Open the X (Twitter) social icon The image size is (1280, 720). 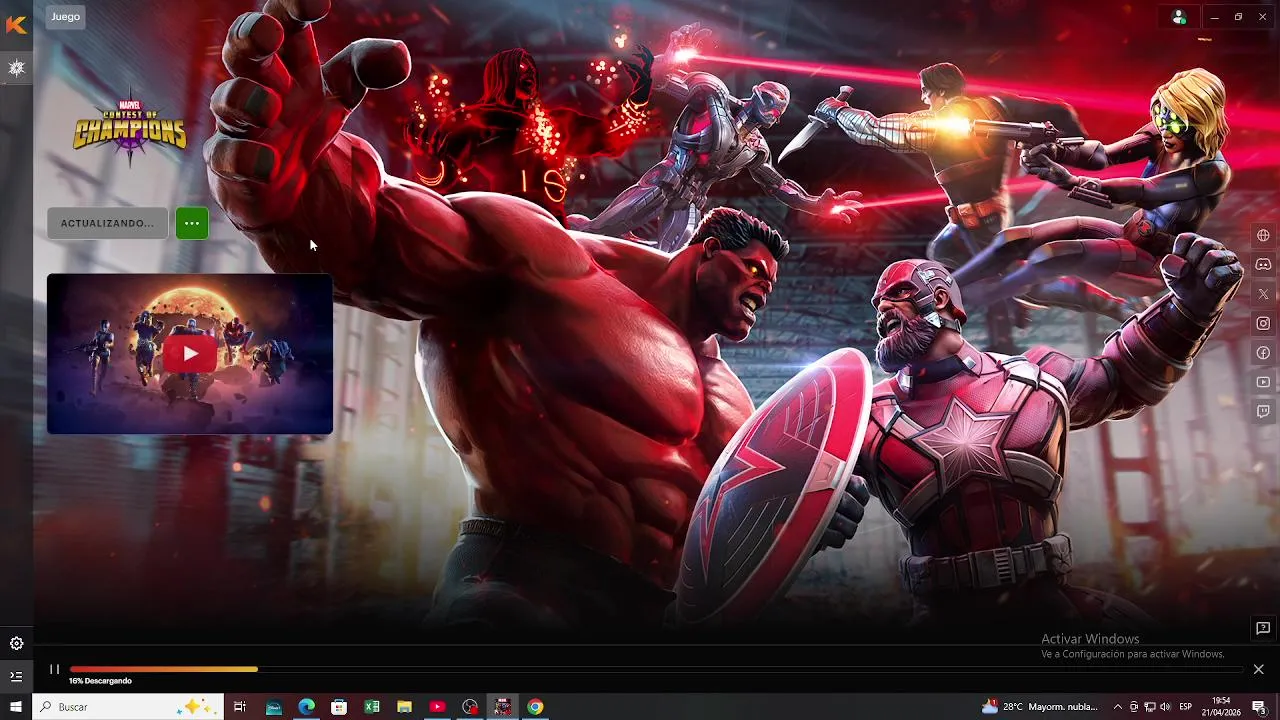1263,294
